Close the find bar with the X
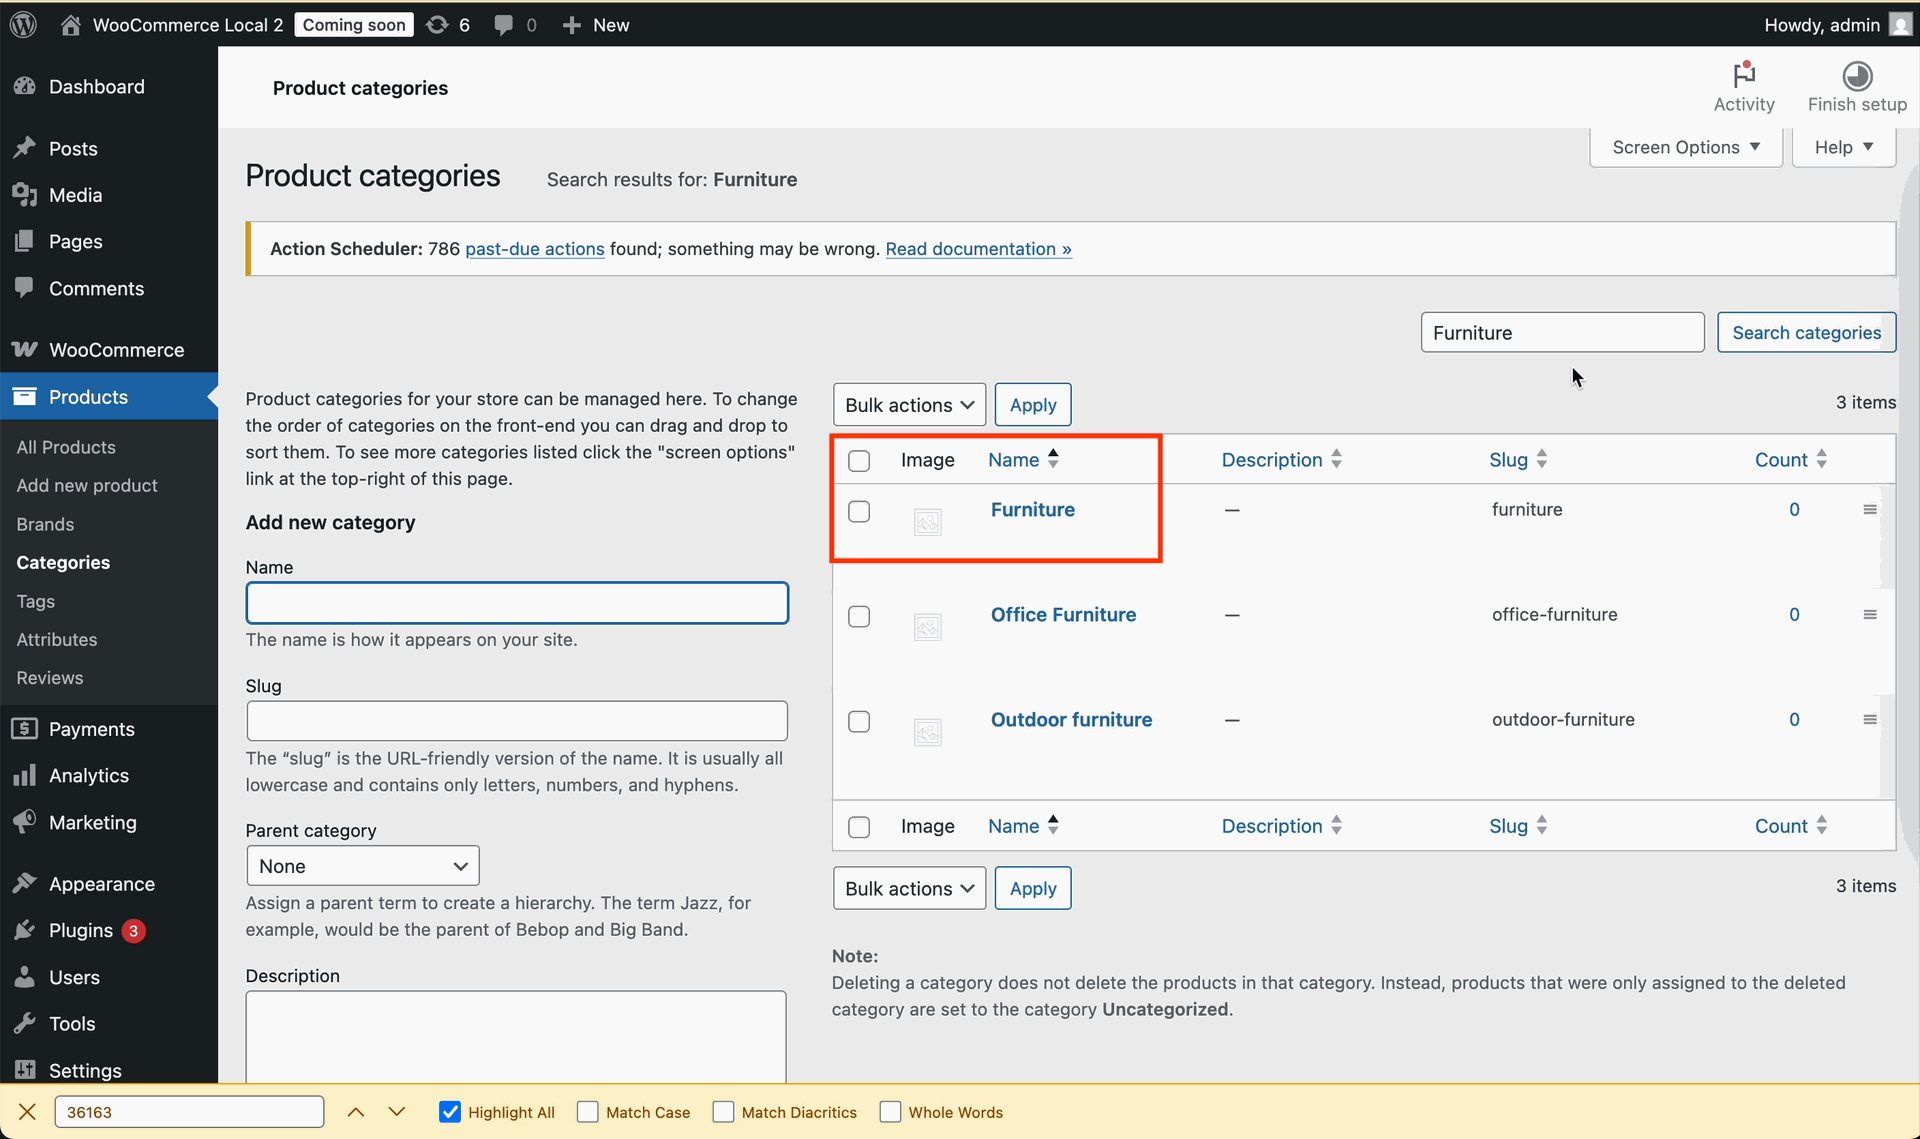The width and height of the screenshot is (1920, 1139). 27,1112
